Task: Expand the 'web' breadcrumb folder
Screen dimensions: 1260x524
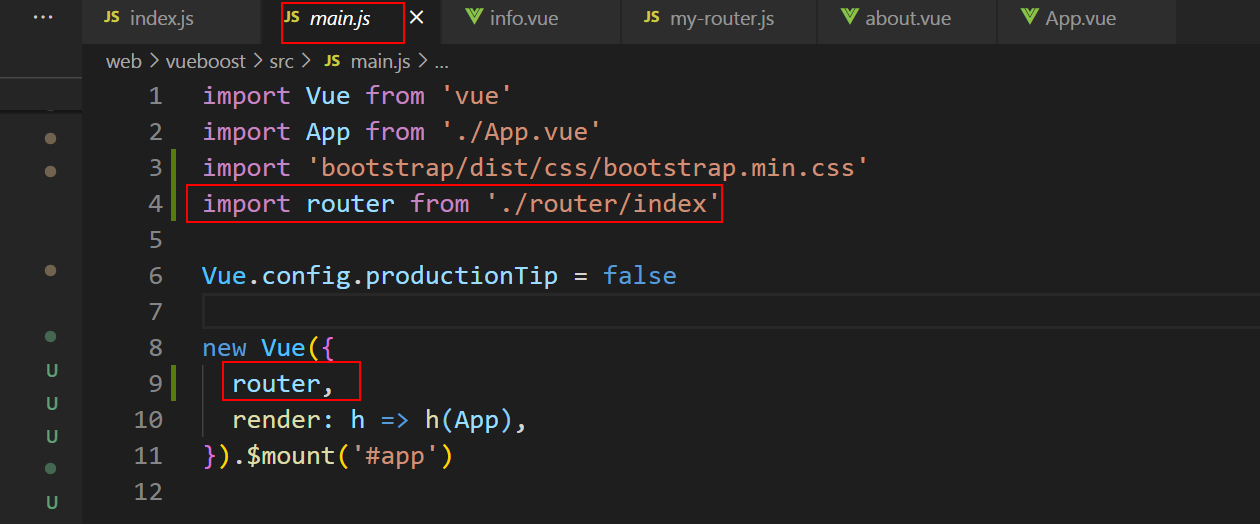Action: coord(124,62)
